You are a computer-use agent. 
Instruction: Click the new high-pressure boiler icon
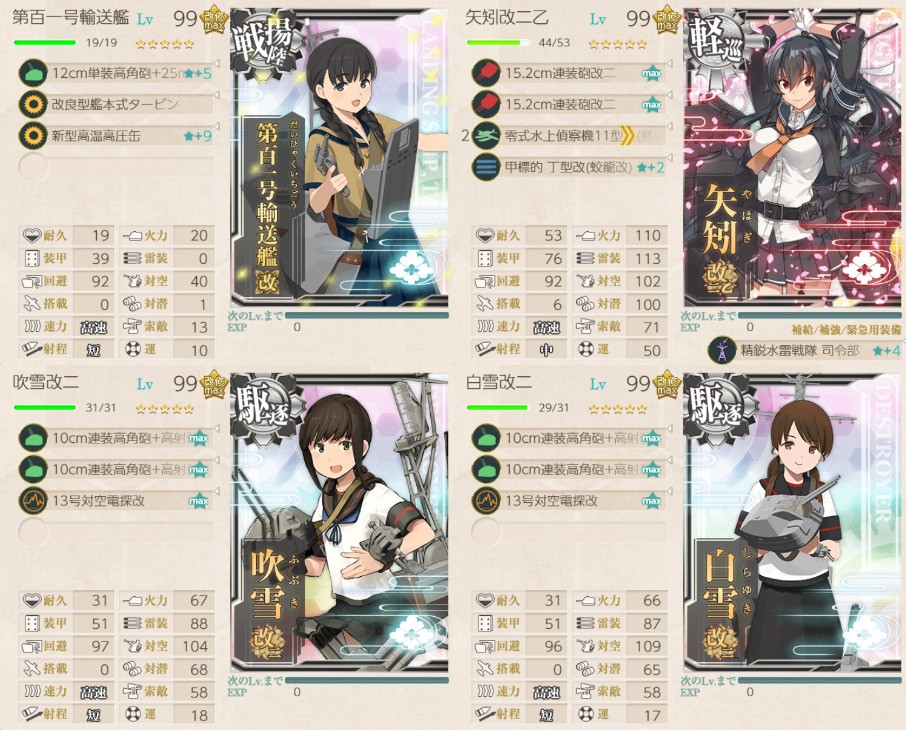tap(33, 136)
